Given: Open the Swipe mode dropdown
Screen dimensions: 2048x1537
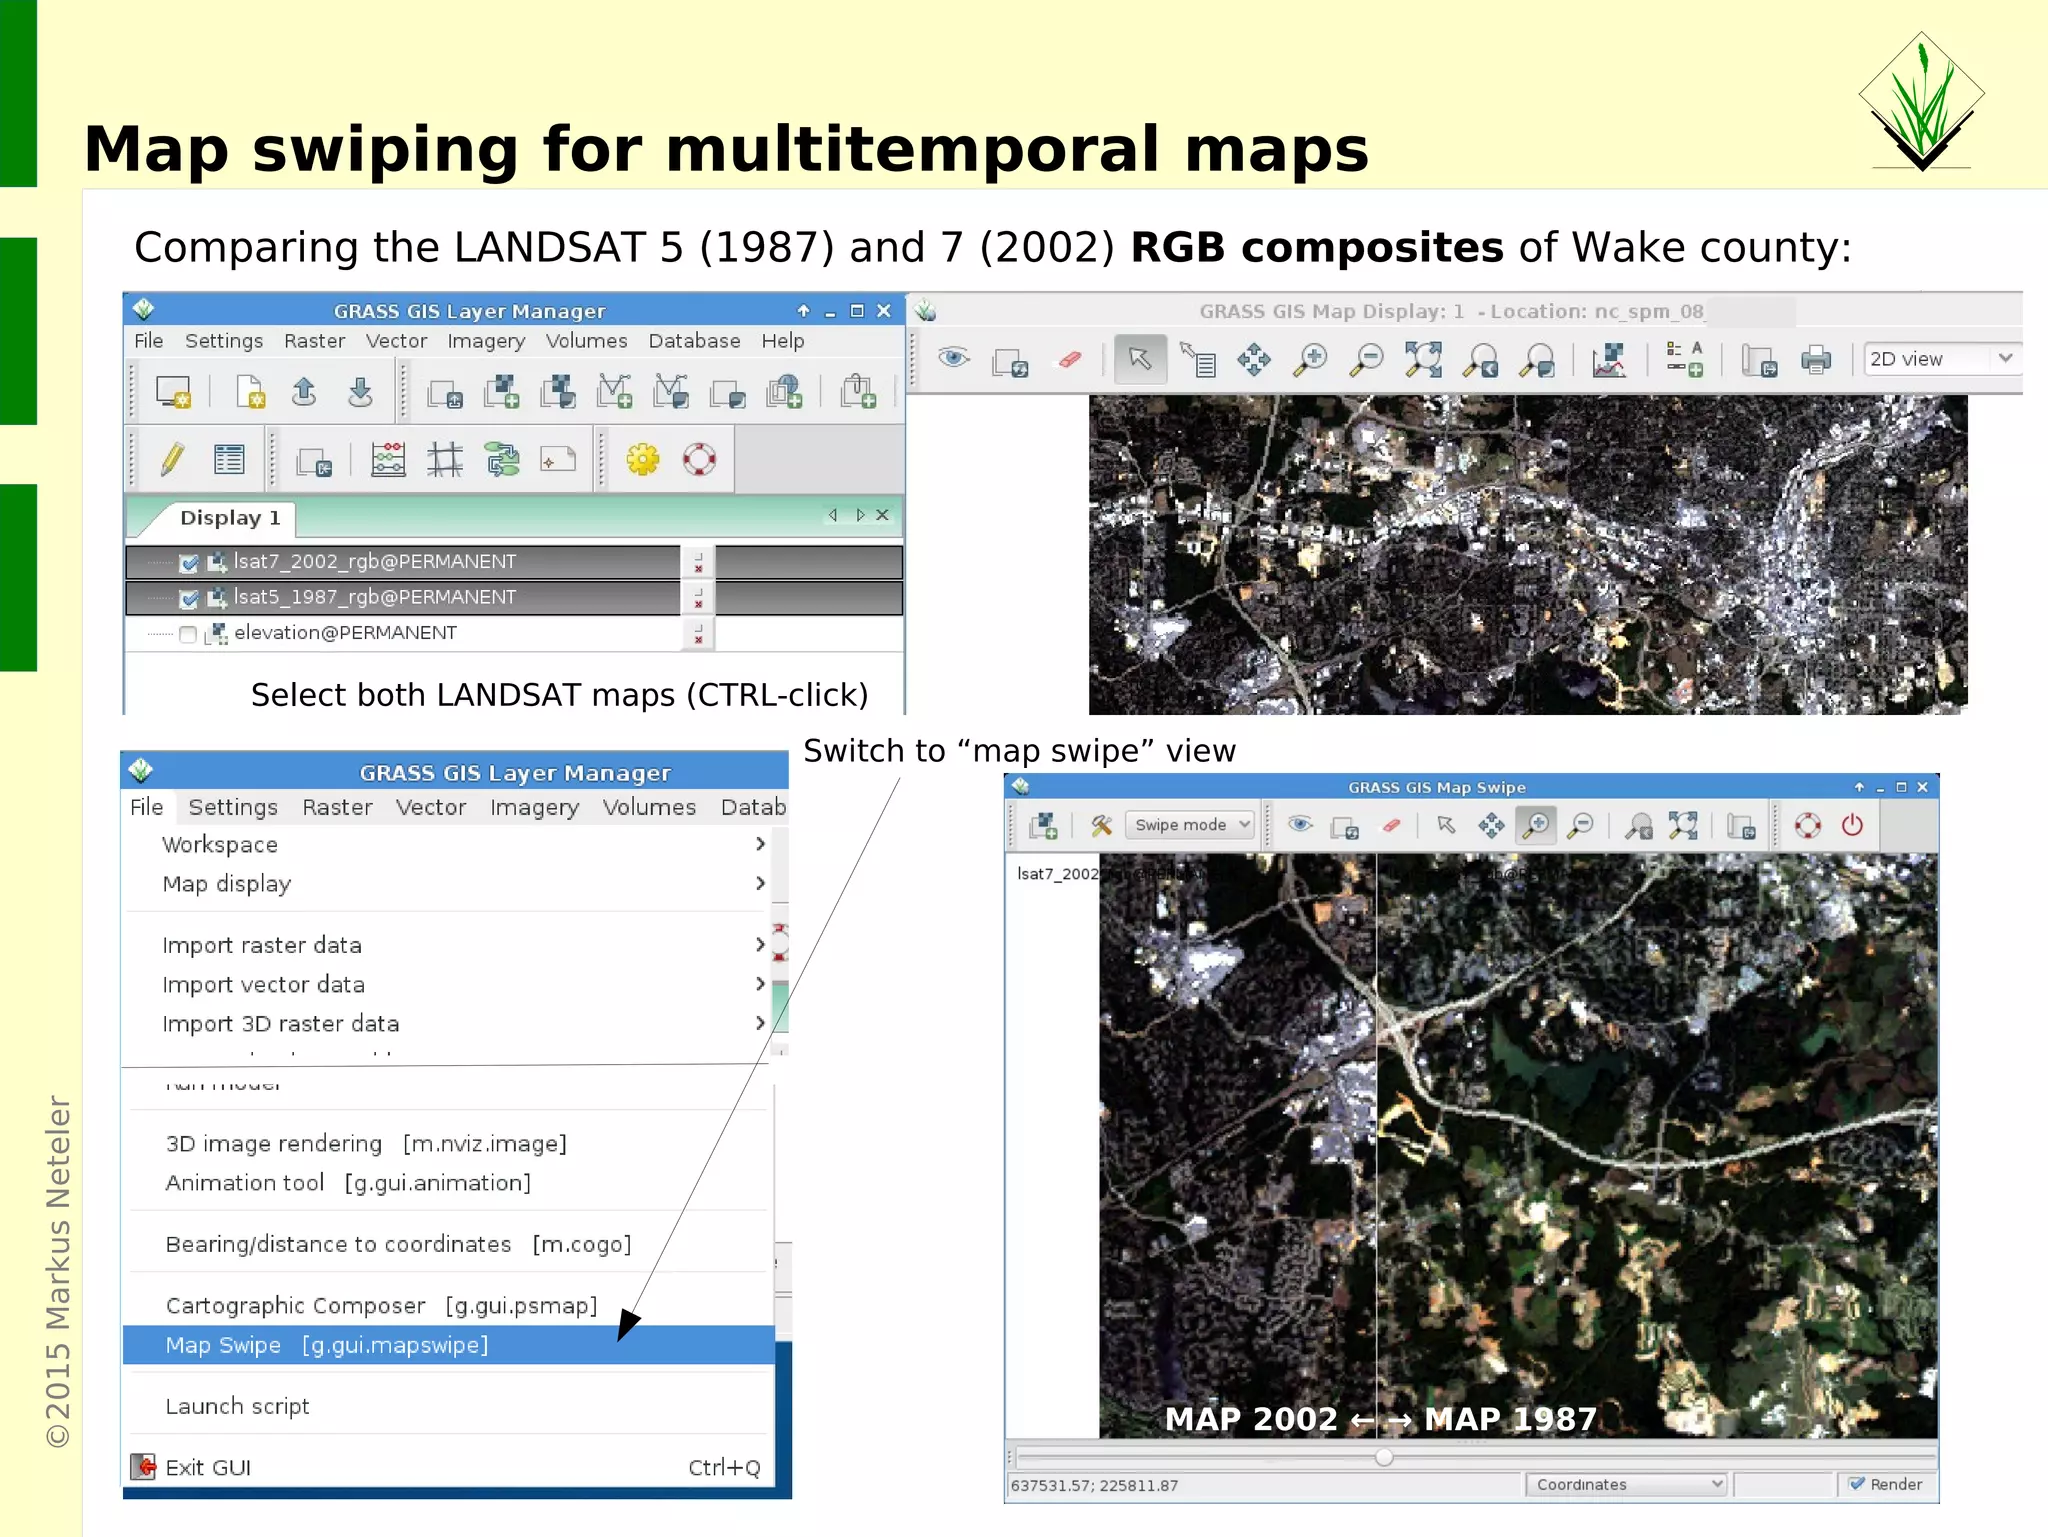Looking at the screenshot, I should click(x=1190, y=825).
